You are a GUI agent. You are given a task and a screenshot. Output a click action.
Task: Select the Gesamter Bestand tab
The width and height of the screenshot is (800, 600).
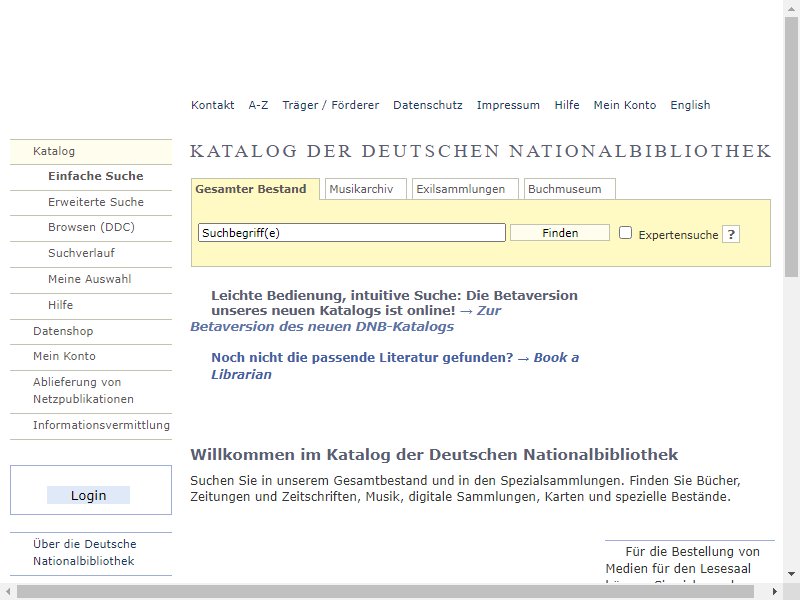(x=255, y=189)
